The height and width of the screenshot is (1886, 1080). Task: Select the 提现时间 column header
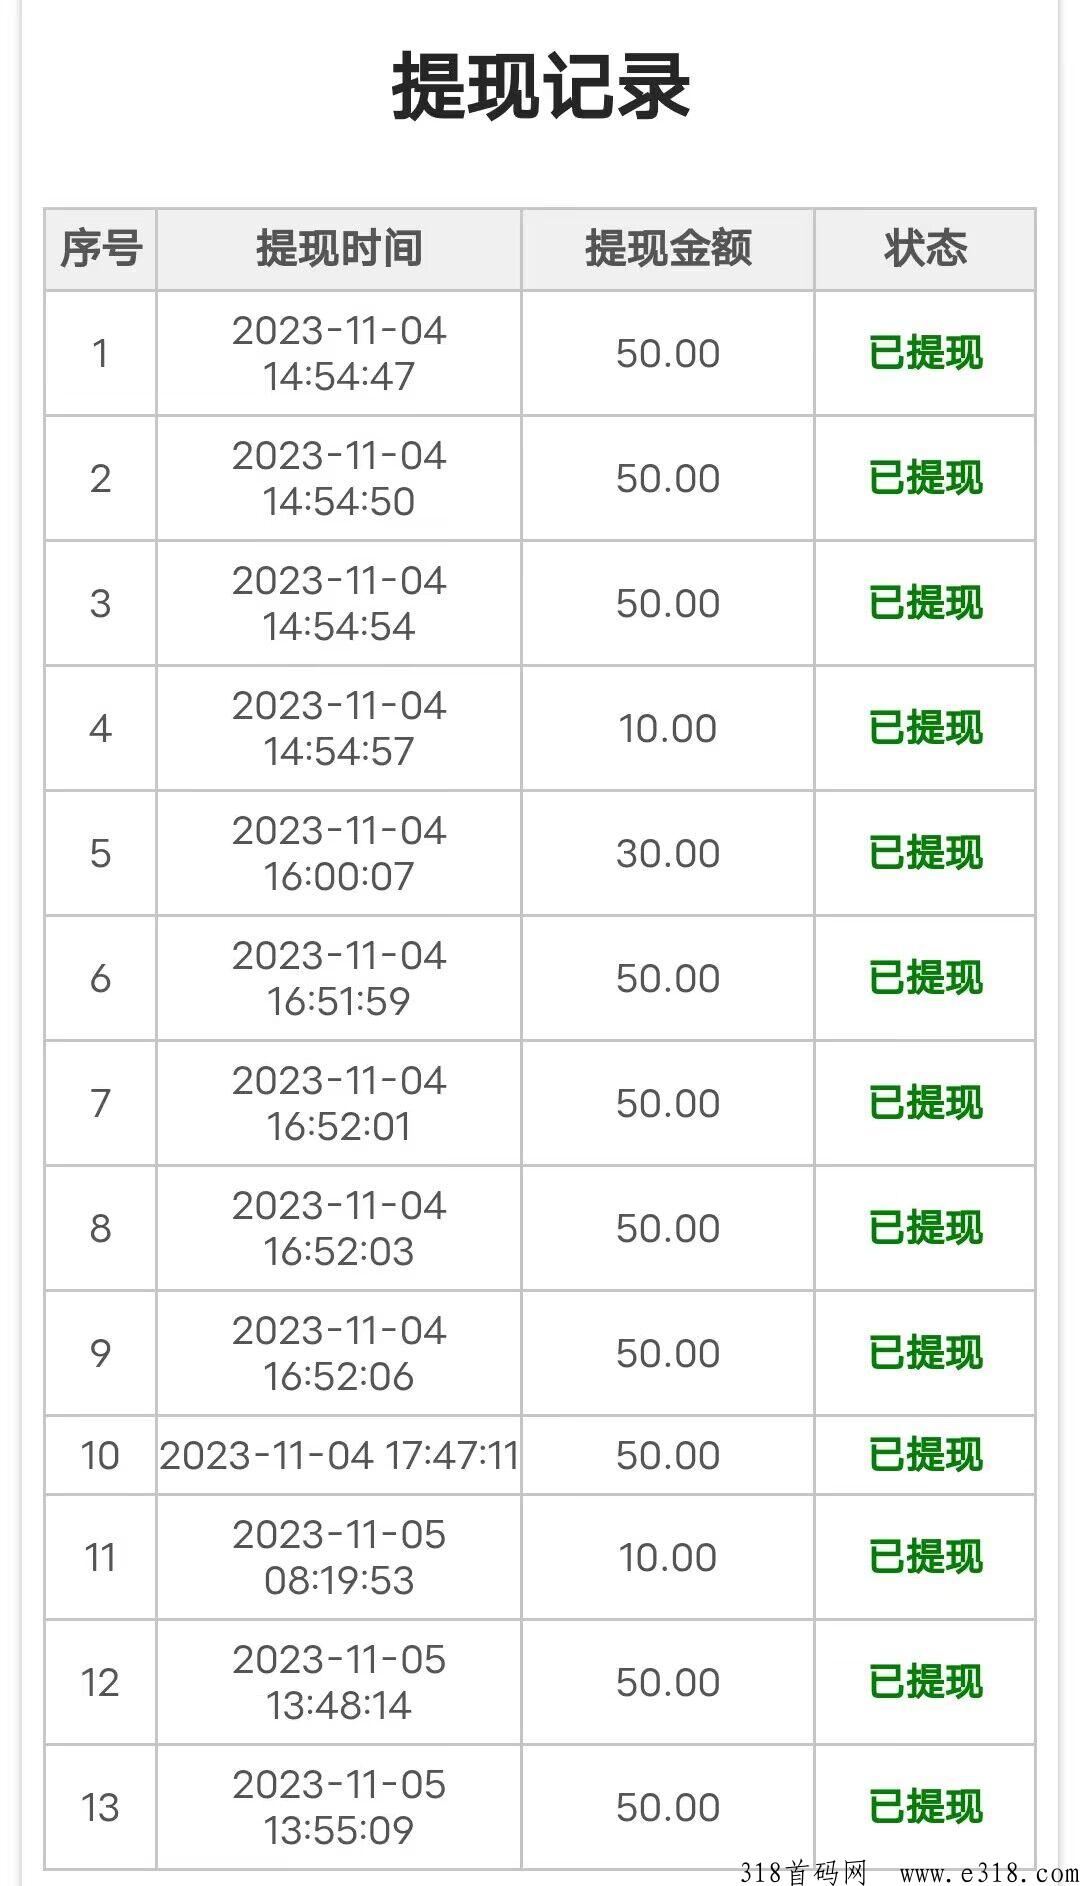click(339, 249)
